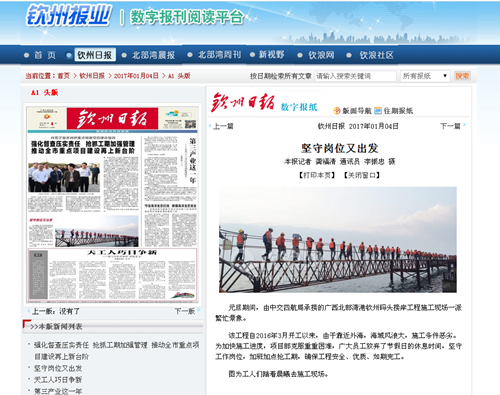Click the orange 搜索 search button
This screenshot has width=500, height=395.
pyautogui.click(x=462, y=76)
